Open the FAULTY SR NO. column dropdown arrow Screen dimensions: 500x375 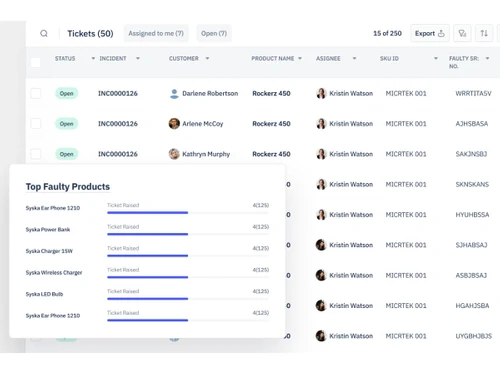click(x=487, y=58)
